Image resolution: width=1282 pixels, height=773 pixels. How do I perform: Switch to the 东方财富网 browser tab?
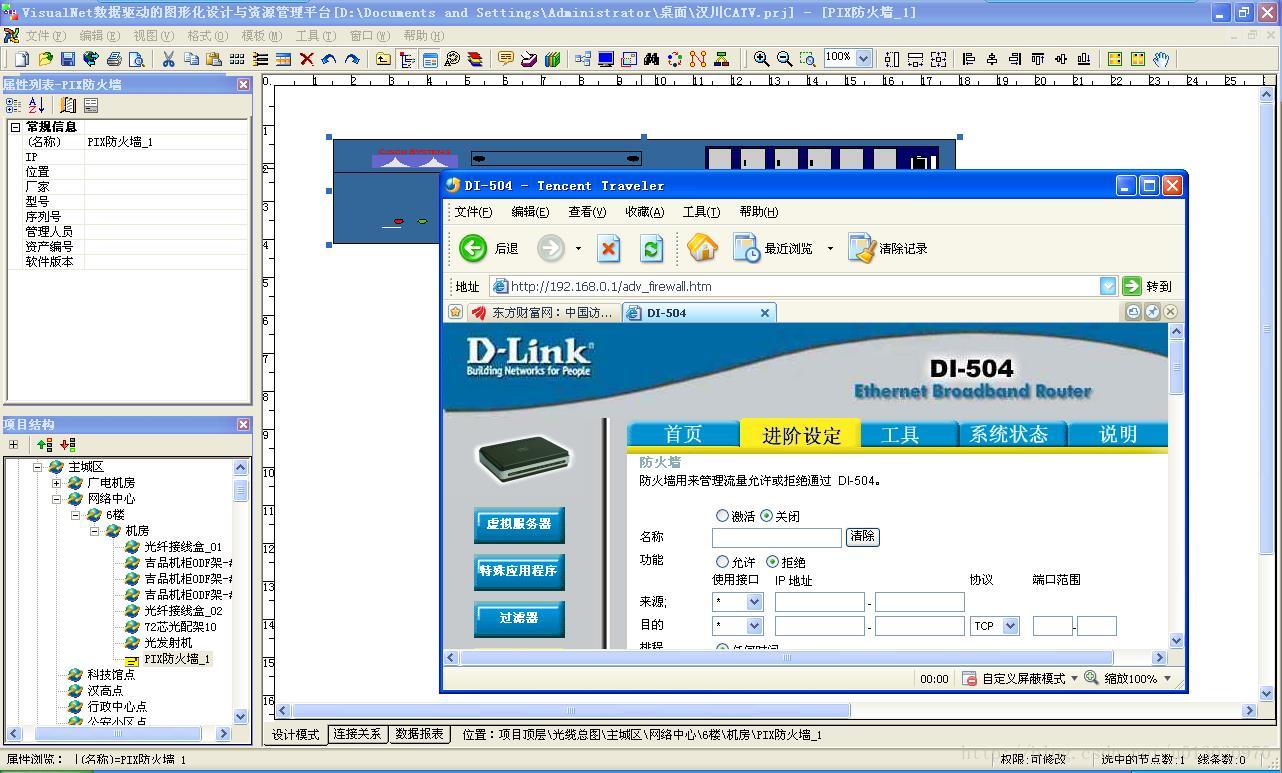(543, 312)
